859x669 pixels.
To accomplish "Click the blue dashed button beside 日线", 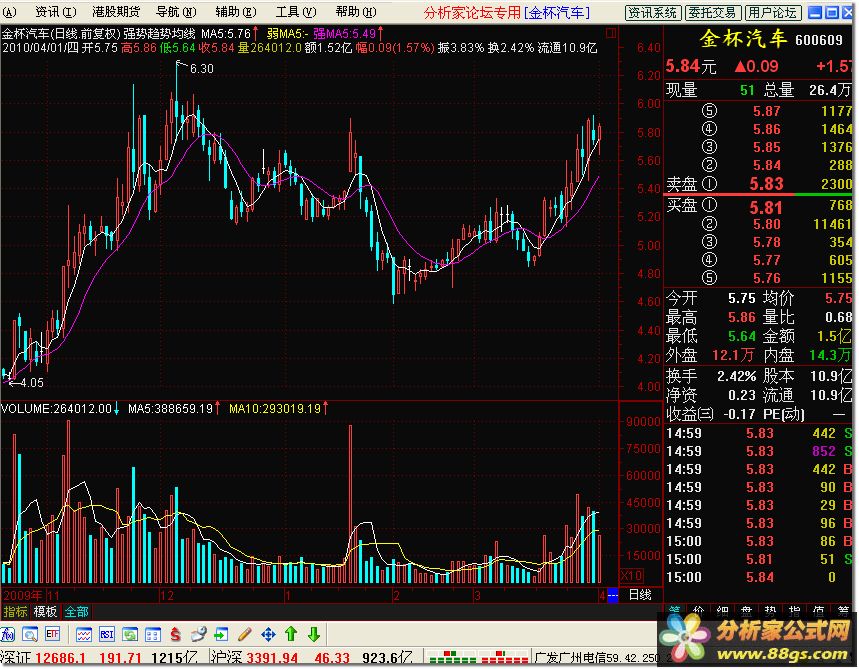I will tap(612, 596).
